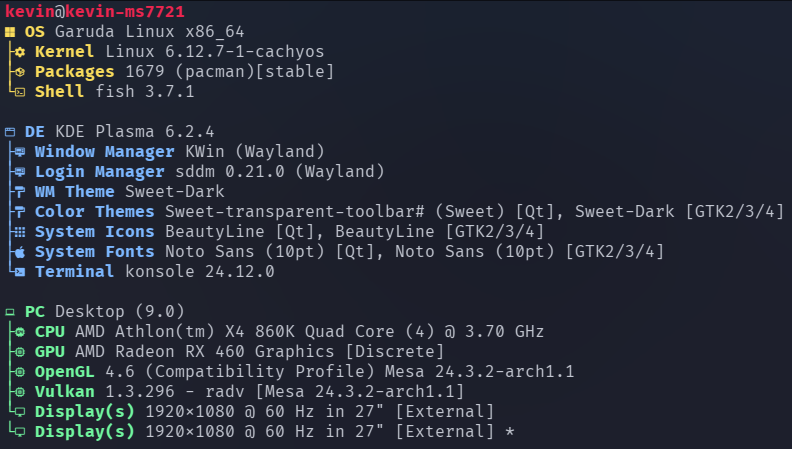Screen dimensions: 792x449
Task: Click the konsole 24.12.0 terminal text
Action: [x=200, y=272]
